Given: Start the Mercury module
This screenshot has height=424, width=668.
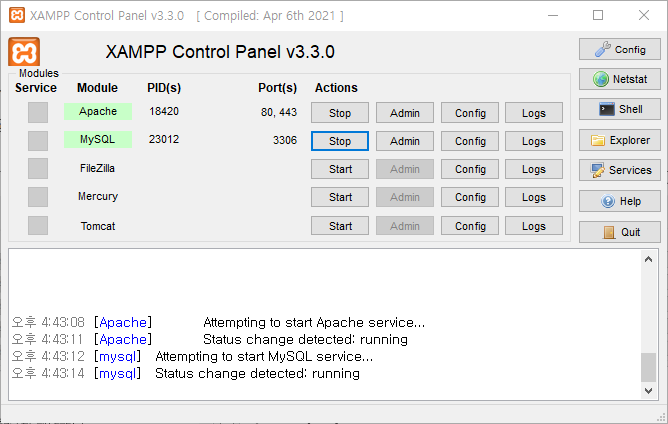Looking at the screenshot, I should pos(340,197).
